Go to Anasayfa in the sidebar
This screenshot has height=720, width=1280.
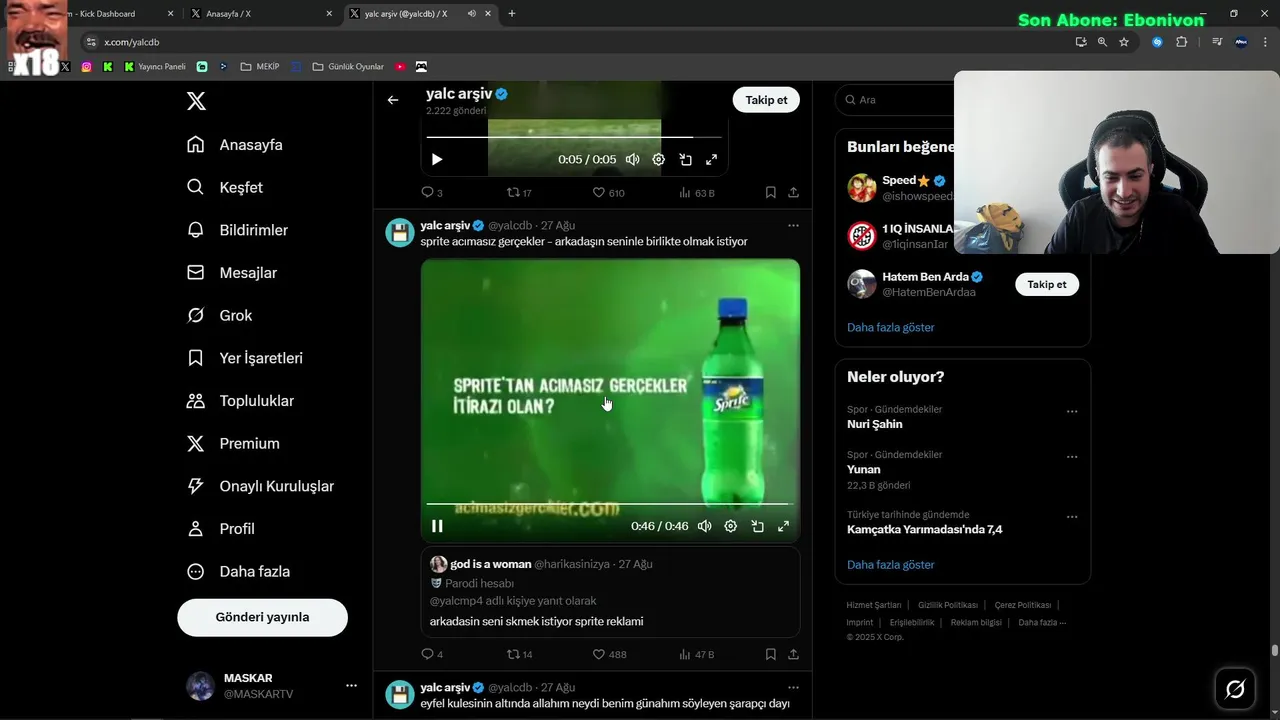tap(235, 145)
